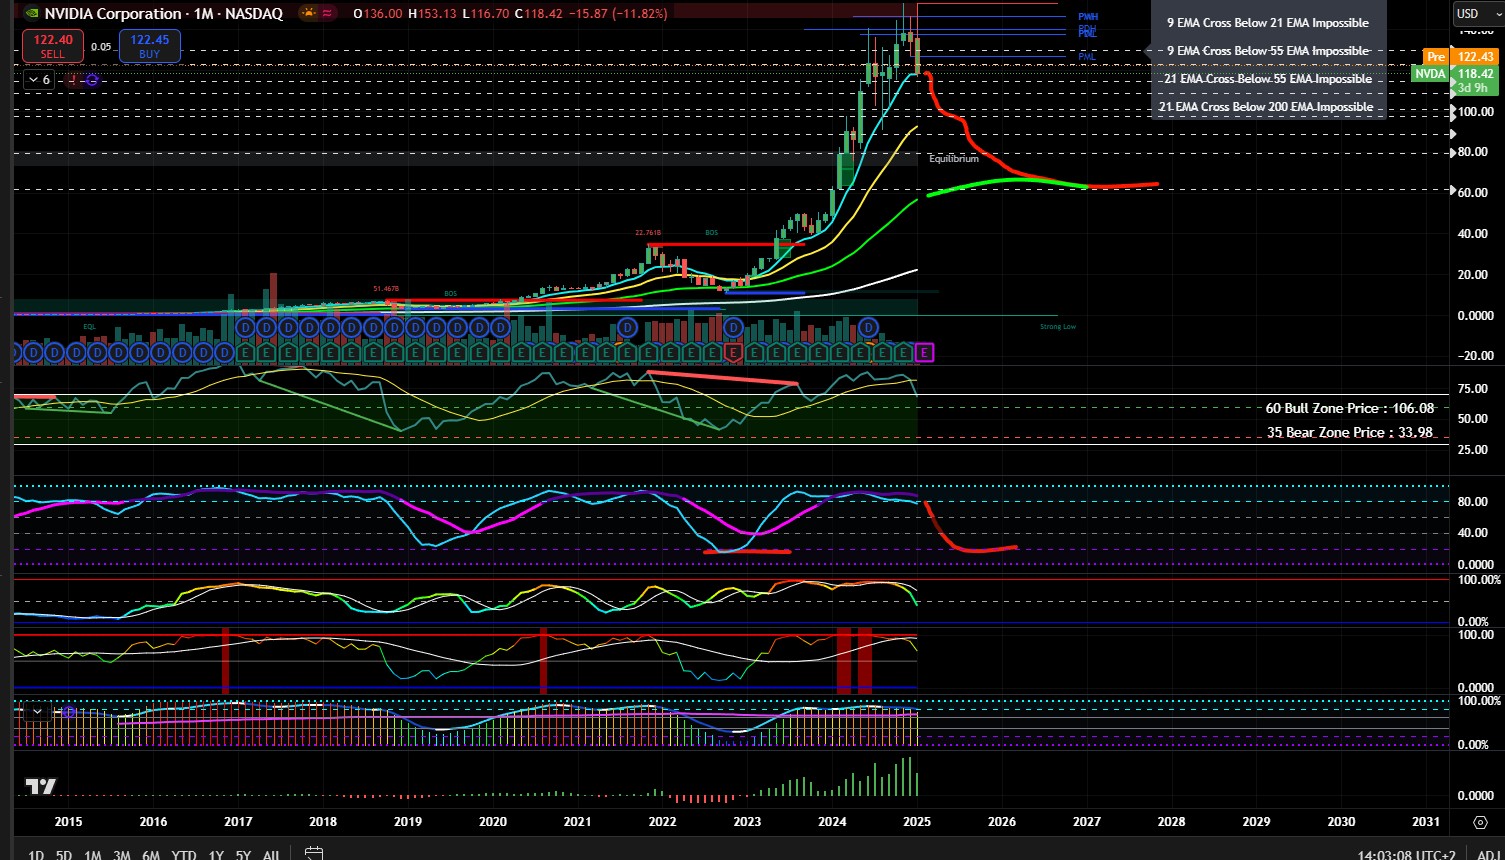Click '9 EMA Cross Below 21 EMA Impossible' text
This screenshot has width=1505, height=860.
(1268, 22)
